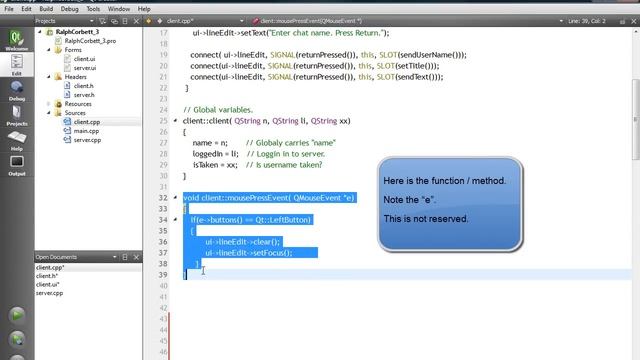Image resolution: width=640 pixels, height=360 pixels.
Task: Open client.h header file
Action: (83, 86)
